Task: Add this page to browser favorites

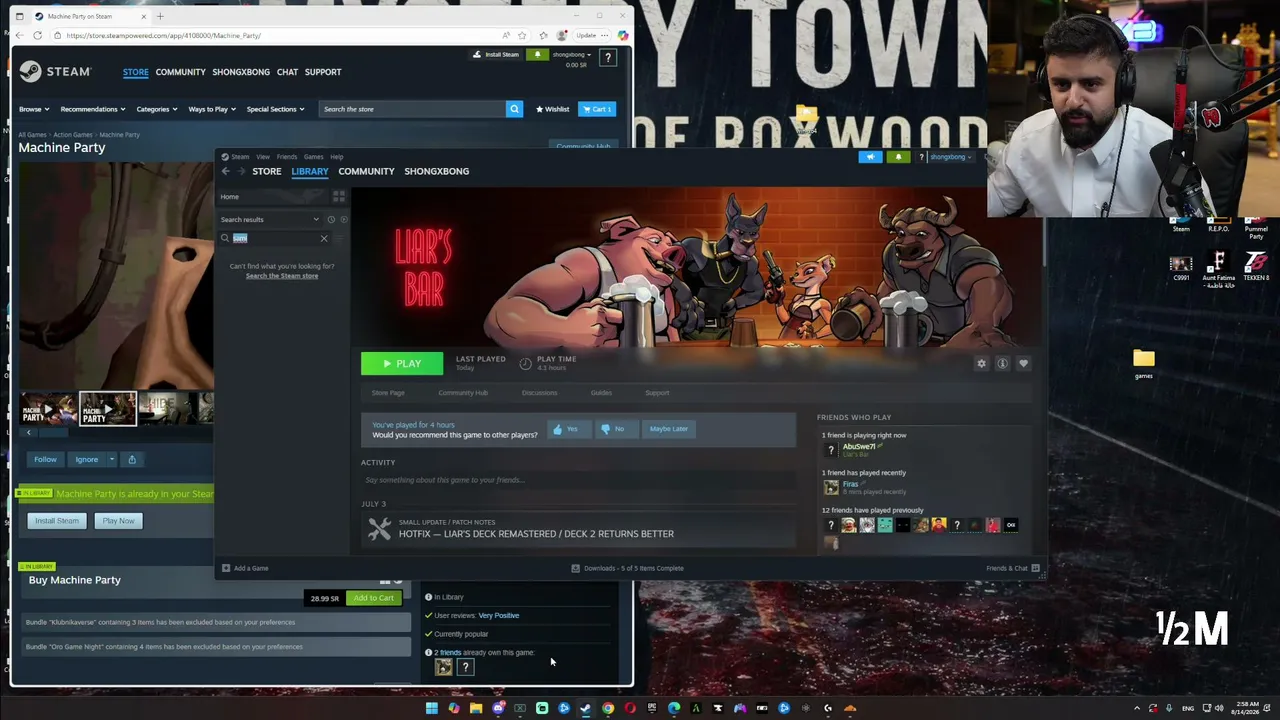Action: pos(522,35)
